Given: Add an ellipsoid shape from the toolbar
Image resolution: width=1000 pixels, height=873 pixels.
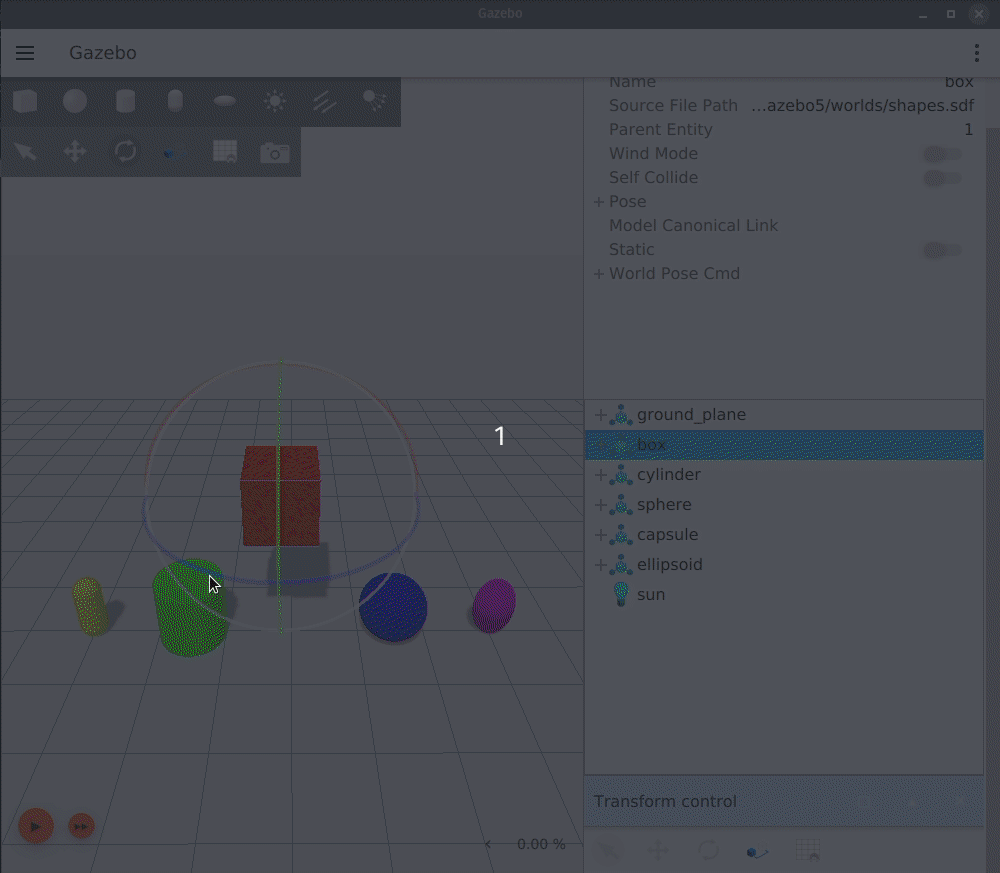Looking at the screenshot, I should tap(225, 101).
